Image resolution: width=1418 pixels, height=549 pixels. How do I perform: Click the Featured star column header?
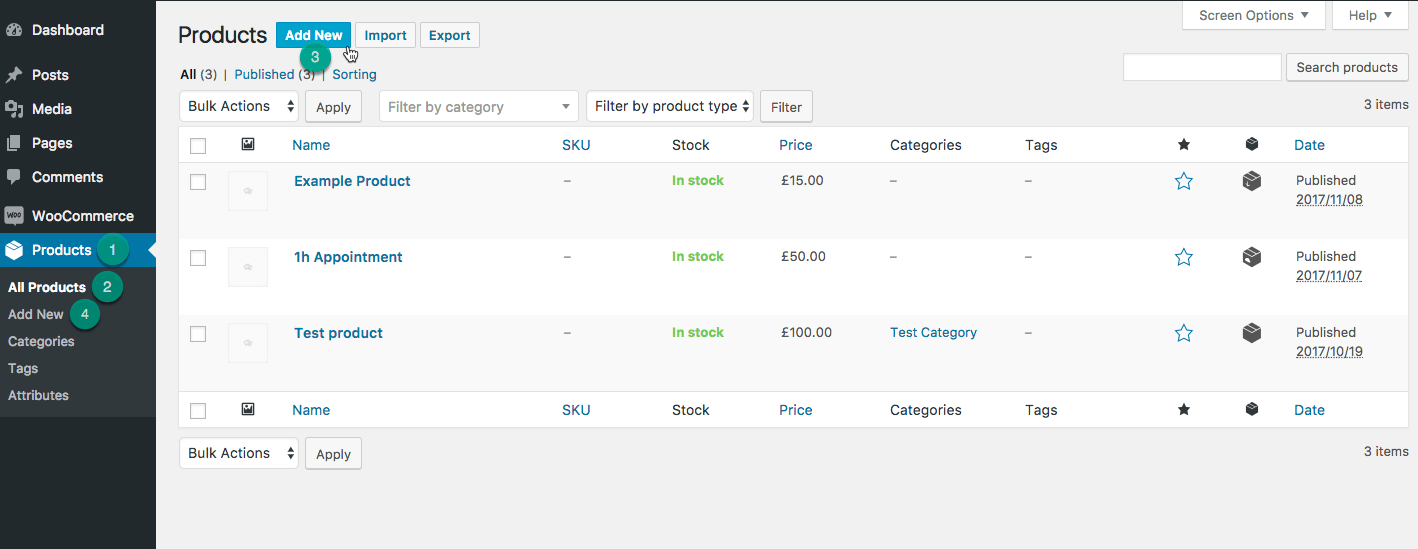1184,145
